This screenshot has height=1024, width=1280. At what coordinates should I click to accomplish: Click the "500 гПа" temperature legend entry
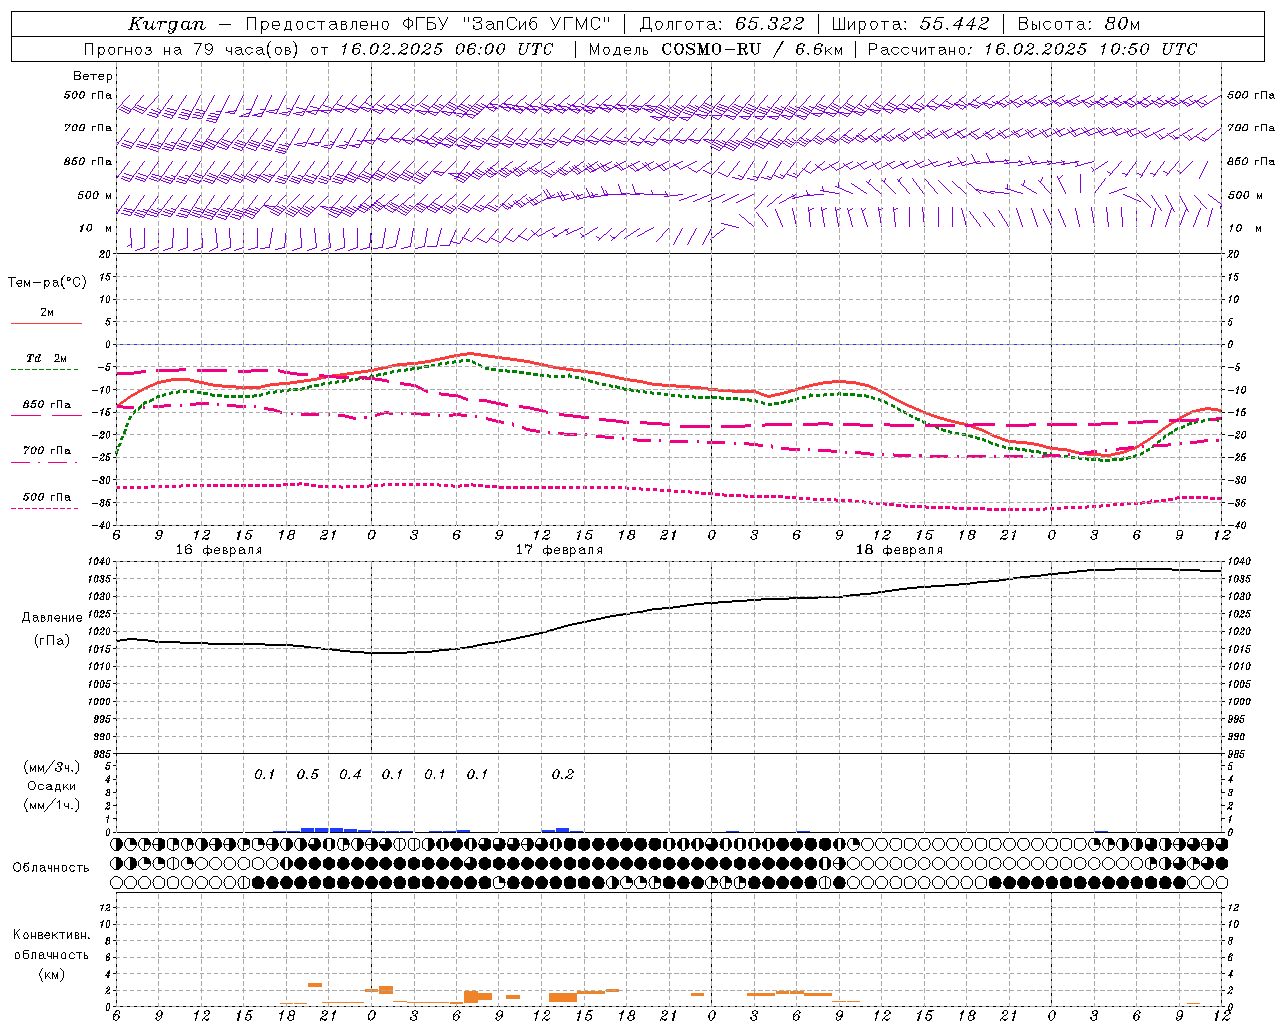(47, 497)
